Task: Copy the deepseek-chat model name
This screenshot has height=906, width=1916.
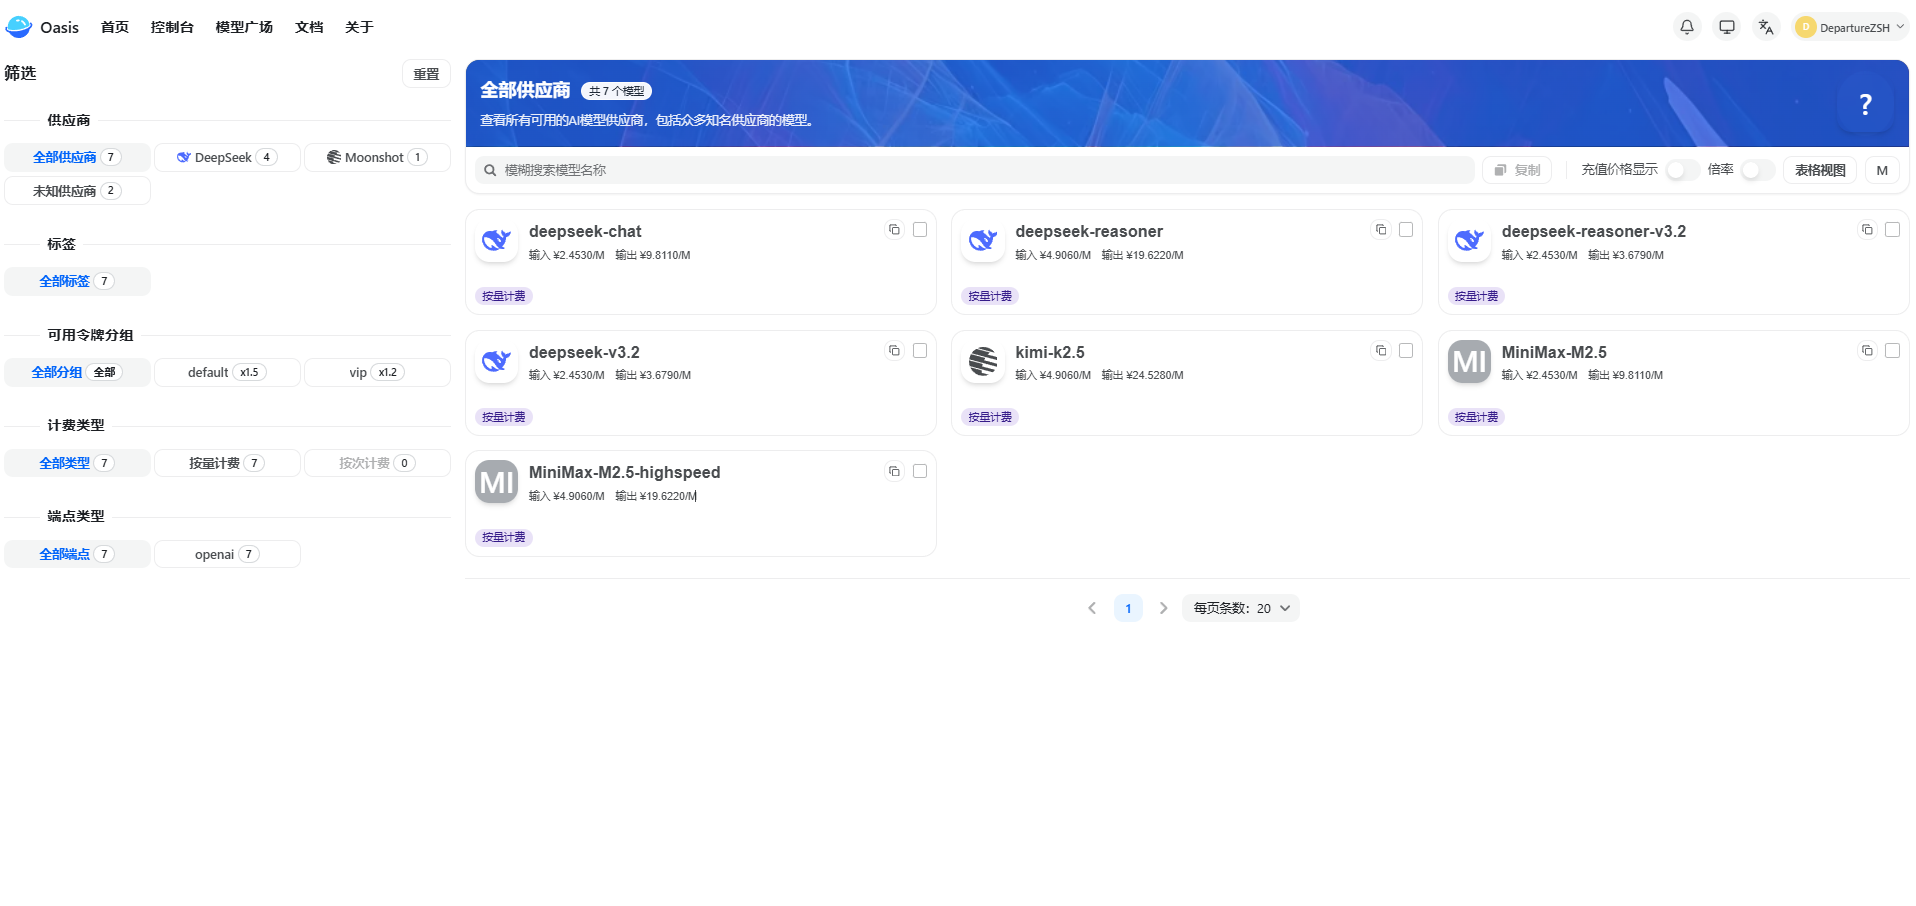Action: [x=894, y=230]
